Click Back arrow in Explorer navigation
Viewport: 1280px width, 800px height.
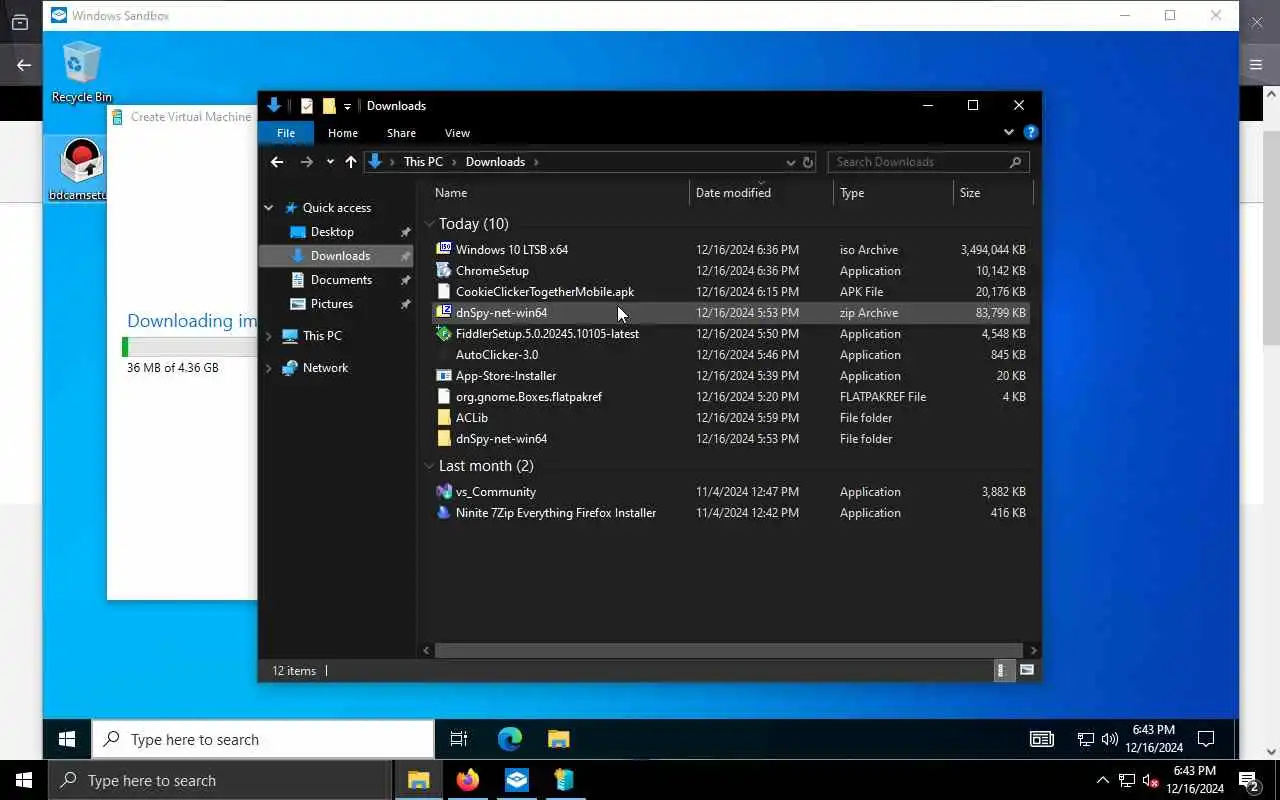click(277, 162)
